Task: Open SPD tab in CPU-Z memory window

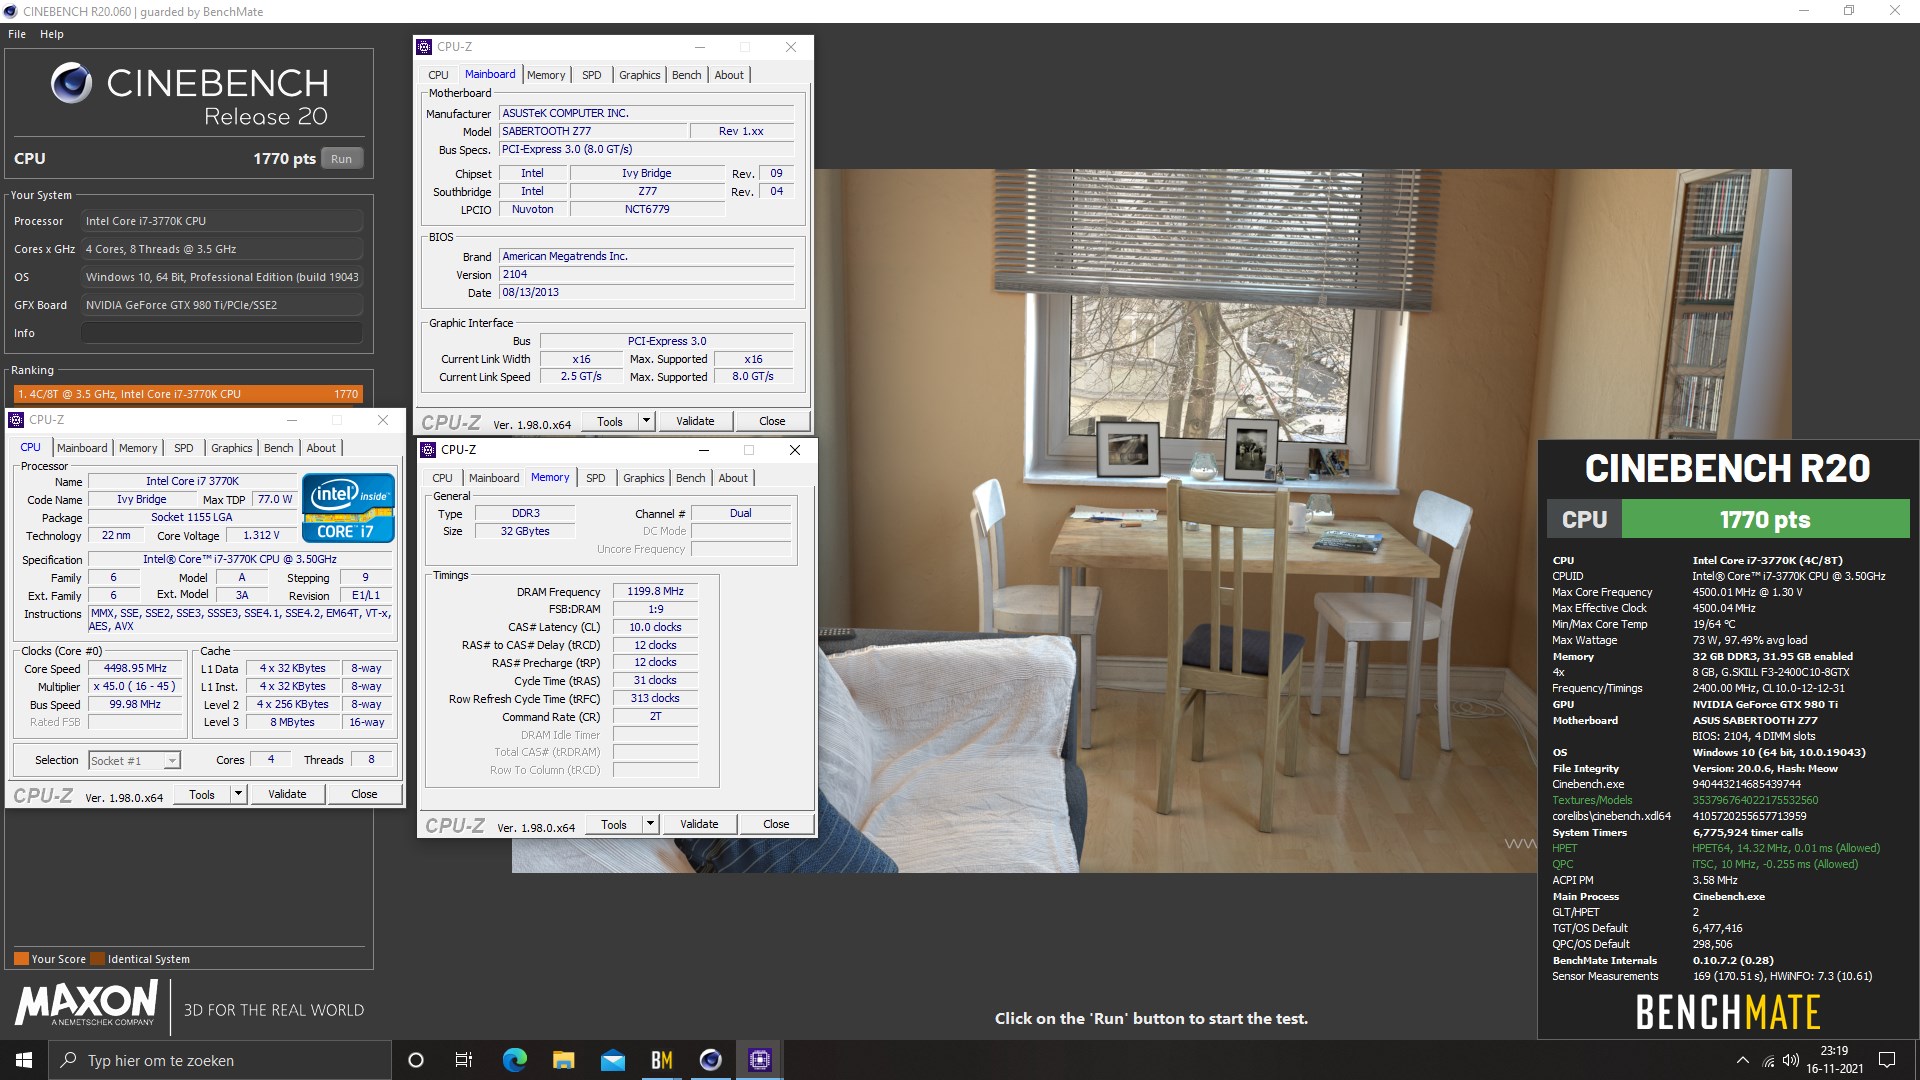Action: click(x=596, y=478)
